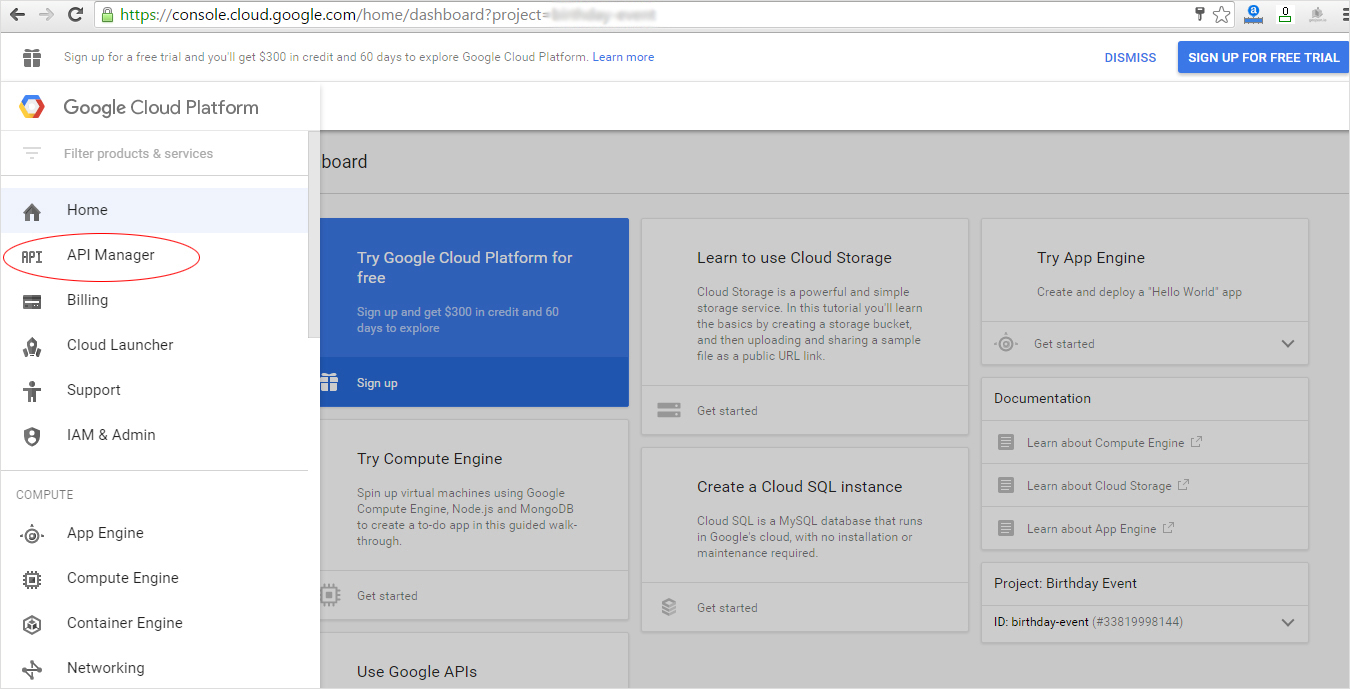Open Cloud Launcher in the side menu
The height and width of the screenshot is (689, 1350).
(x=155, y=345)
